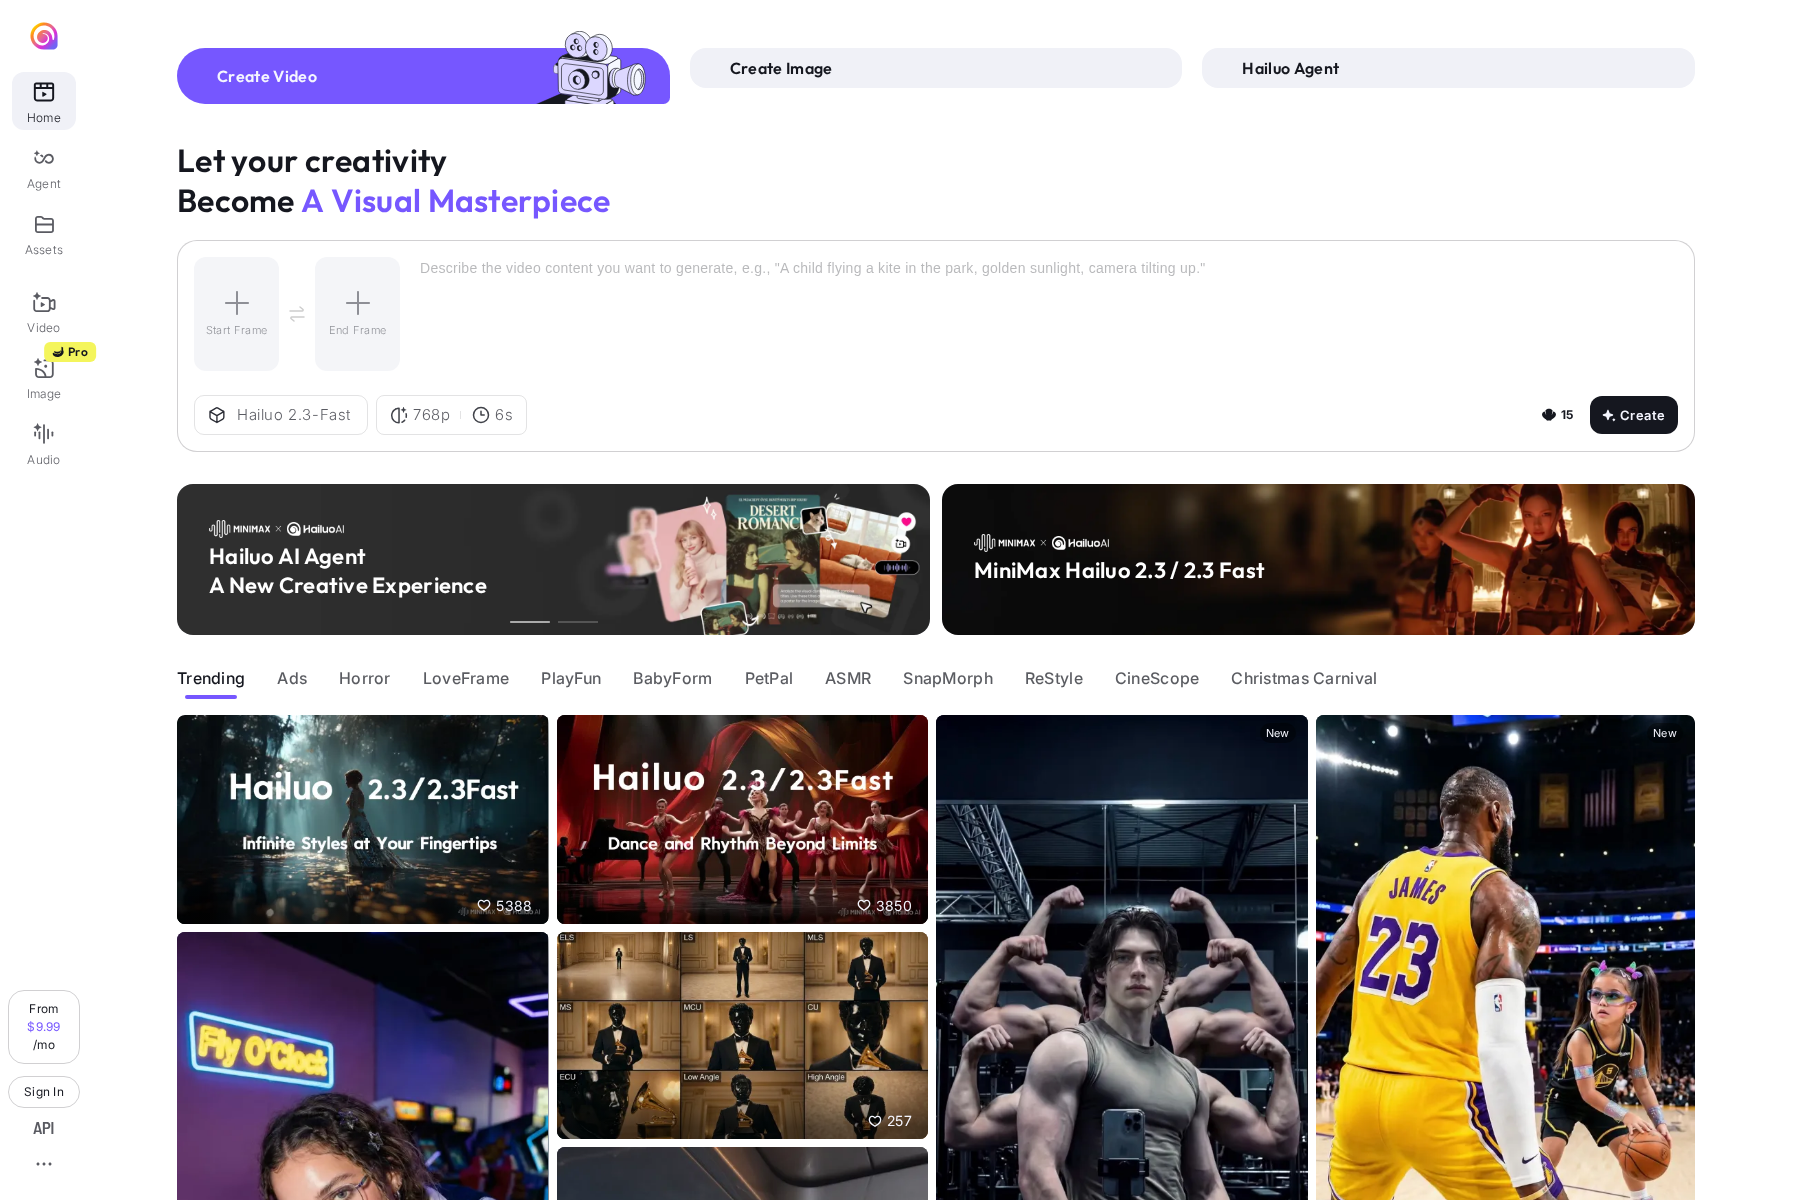The height and width of the screenshot is (1200, 1800).
Task: Like the Infinite Styles video thumbnail
Action: pyautogui.click(x=485, y=906)
